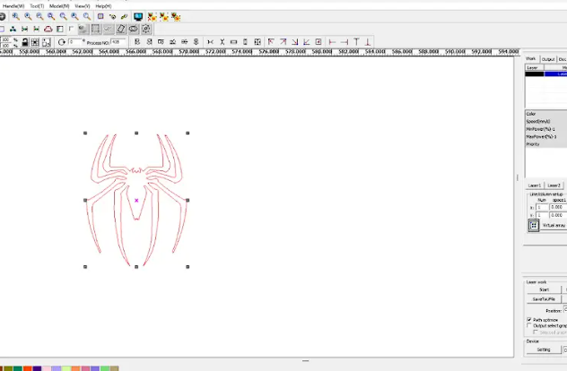Click the gear settings toolbar icon

click(x=146, y=29)
